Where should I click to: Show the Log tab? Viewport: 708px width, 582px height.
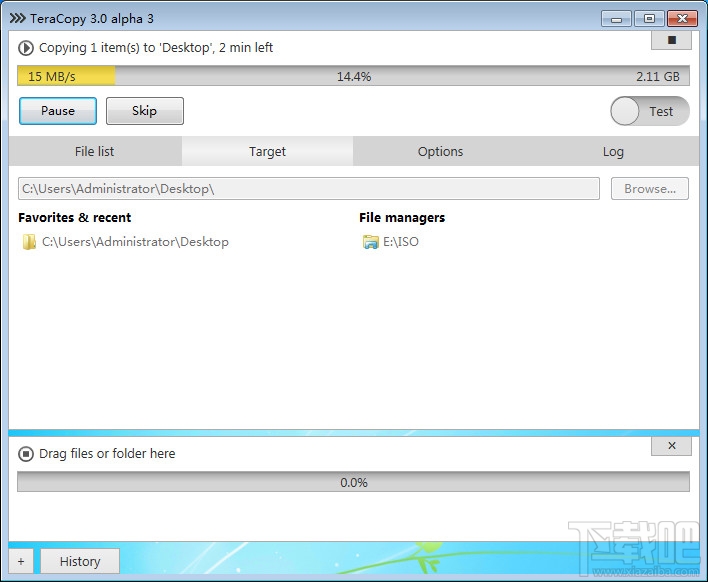pos(613,151)
